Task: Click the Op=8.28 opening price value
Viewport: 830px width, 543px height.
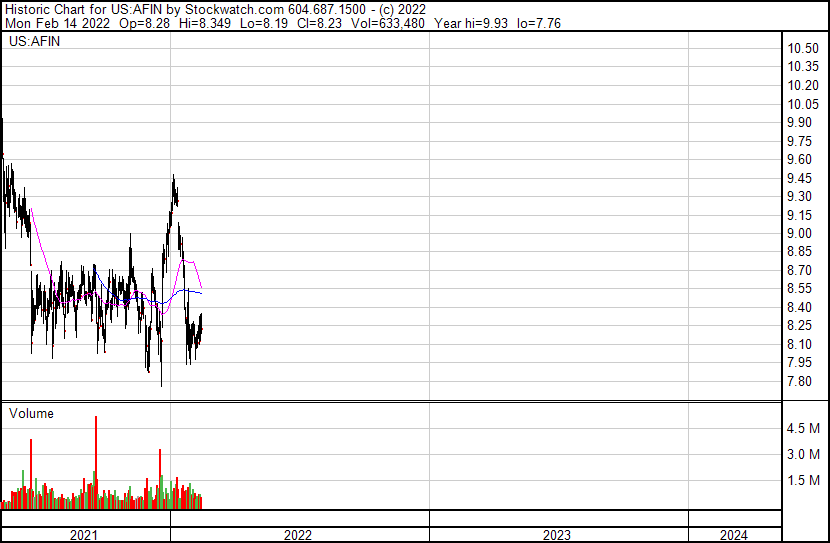Action: coord(145,23)
